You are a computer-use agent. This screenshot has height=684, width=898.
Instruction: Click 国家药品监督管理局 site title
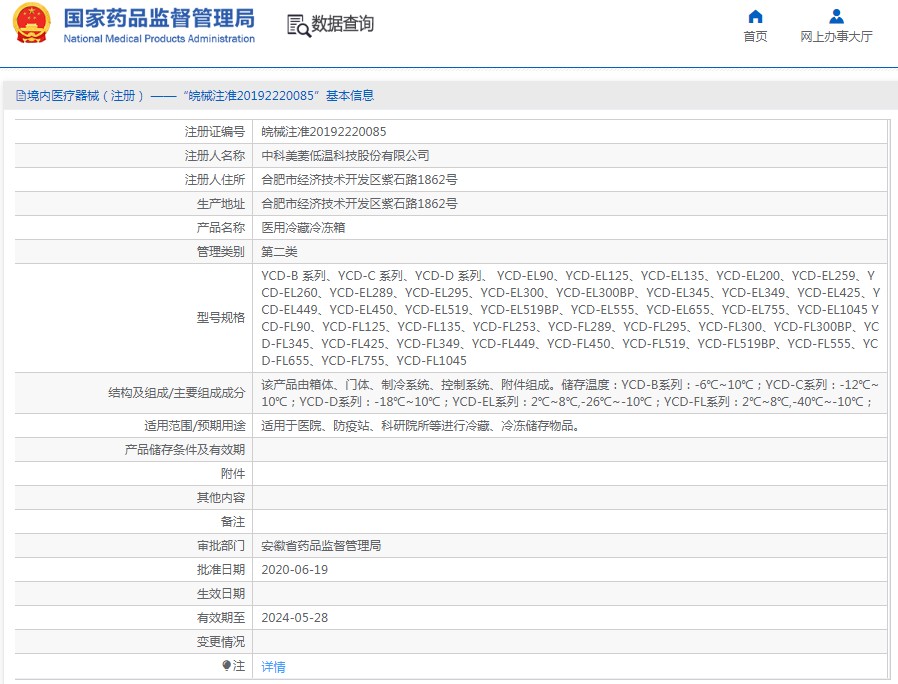coord(159,18)
